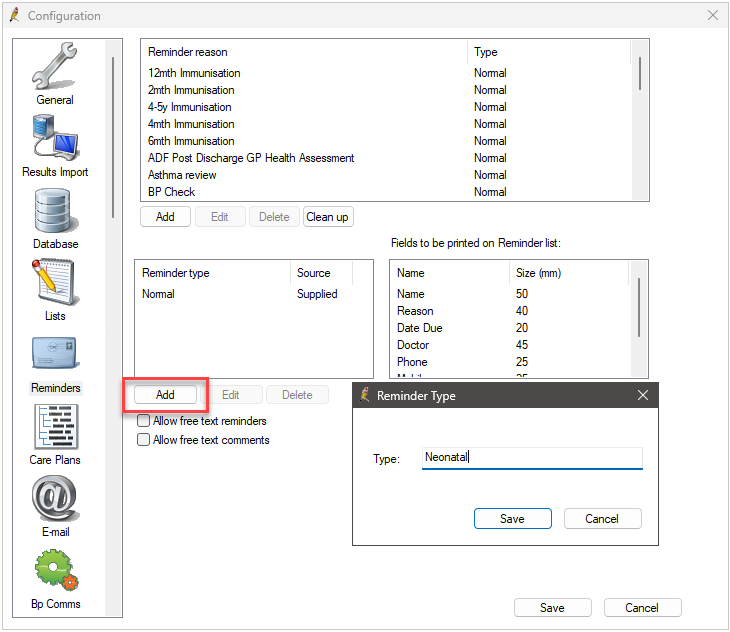Select the Phone field row

pos(510,362)
